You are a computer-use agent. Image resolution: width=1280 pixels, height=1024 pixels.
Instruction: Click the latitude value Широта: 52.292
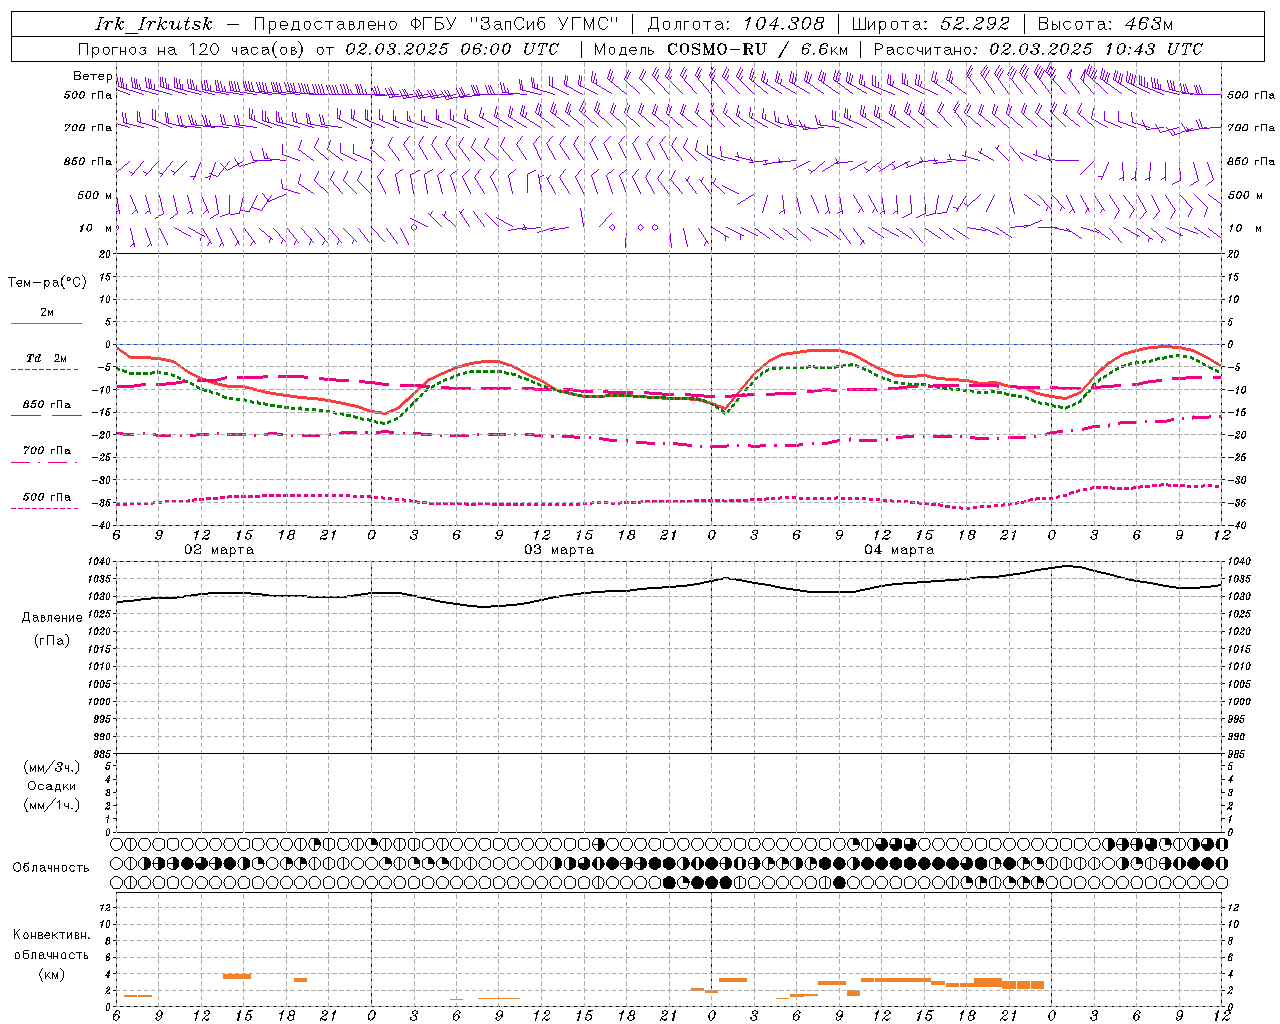click(932, 24)
